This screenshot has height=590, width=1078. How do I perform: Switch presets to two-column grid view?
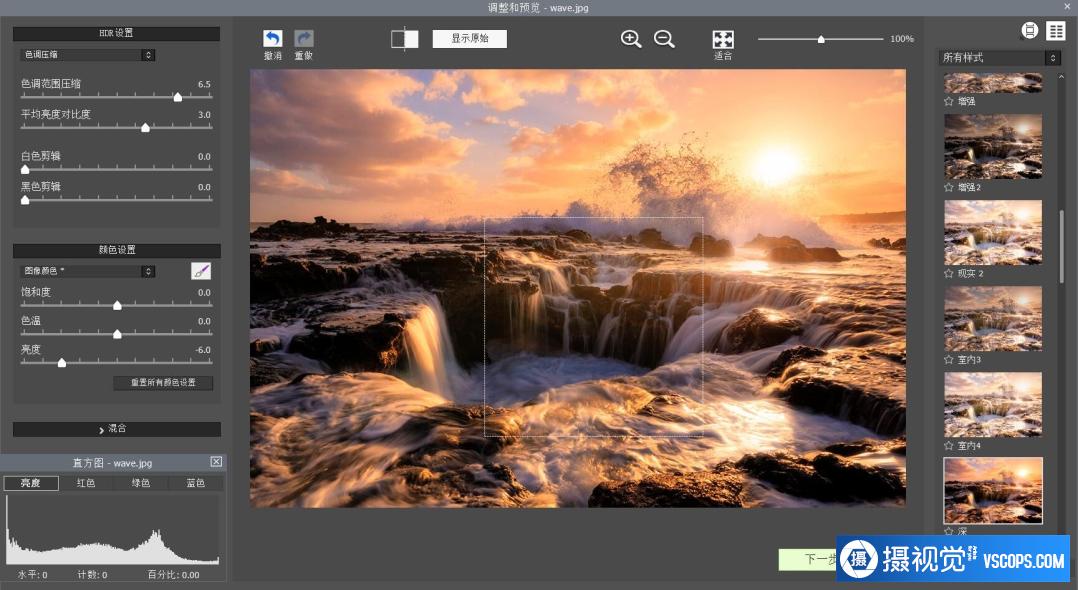click(1055, 30)
